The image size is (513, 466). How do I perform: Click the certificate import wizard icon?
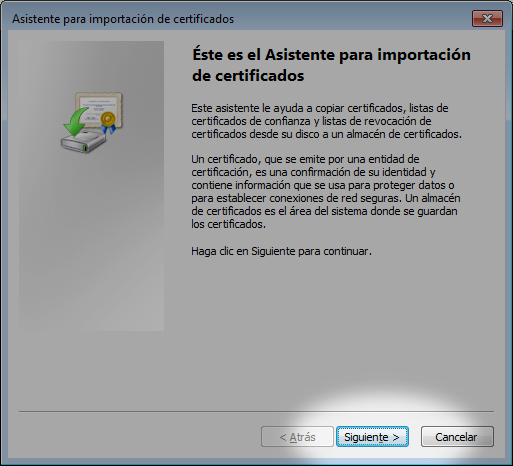[92, 122]
